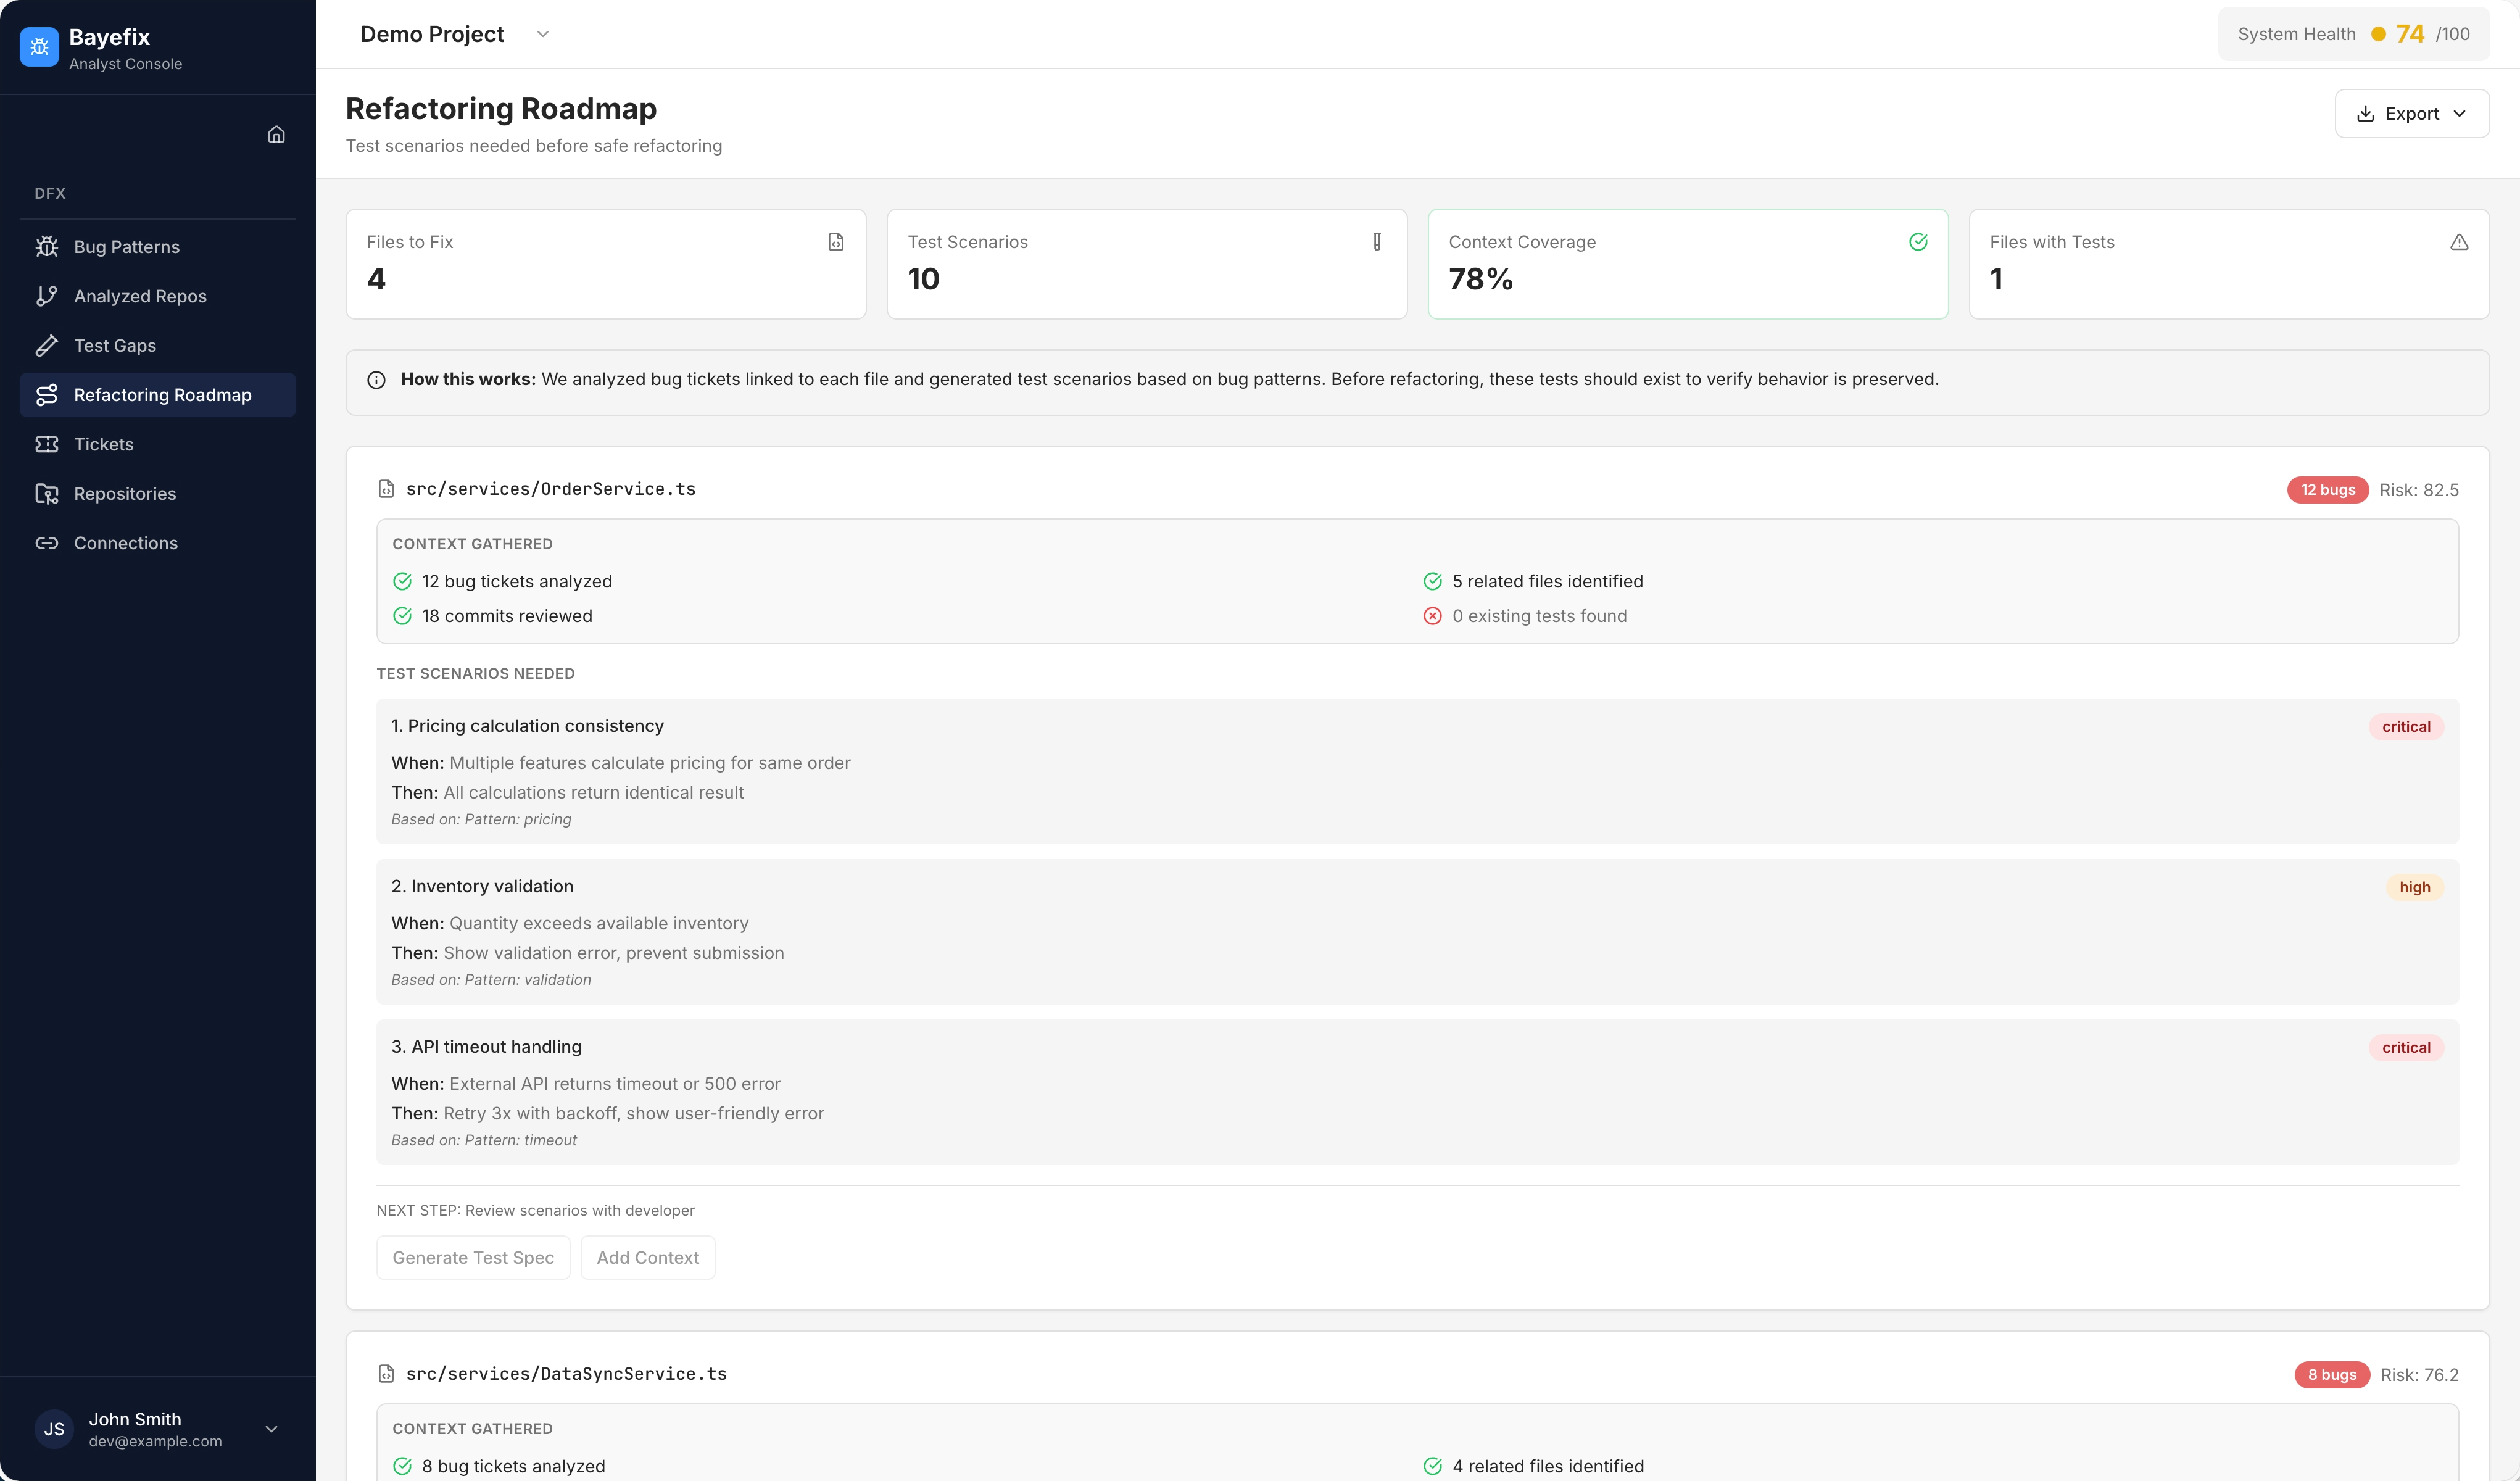Image resolution: width=2520 pixels, height=1481 pixels.
Task: Expand the Export options chevron
Action: [2459, 113]
